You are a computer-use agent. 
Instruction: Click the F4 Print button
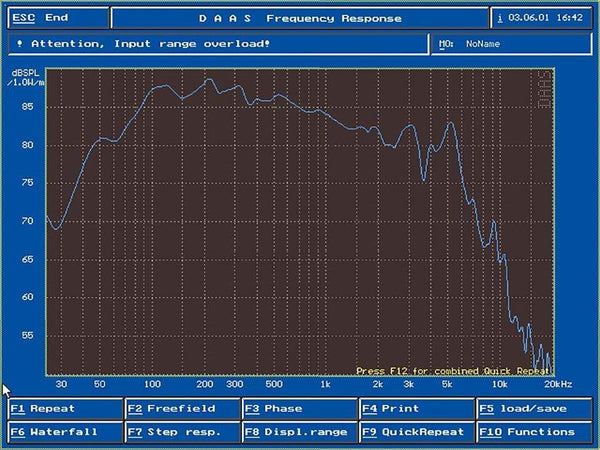pos(415,408)
